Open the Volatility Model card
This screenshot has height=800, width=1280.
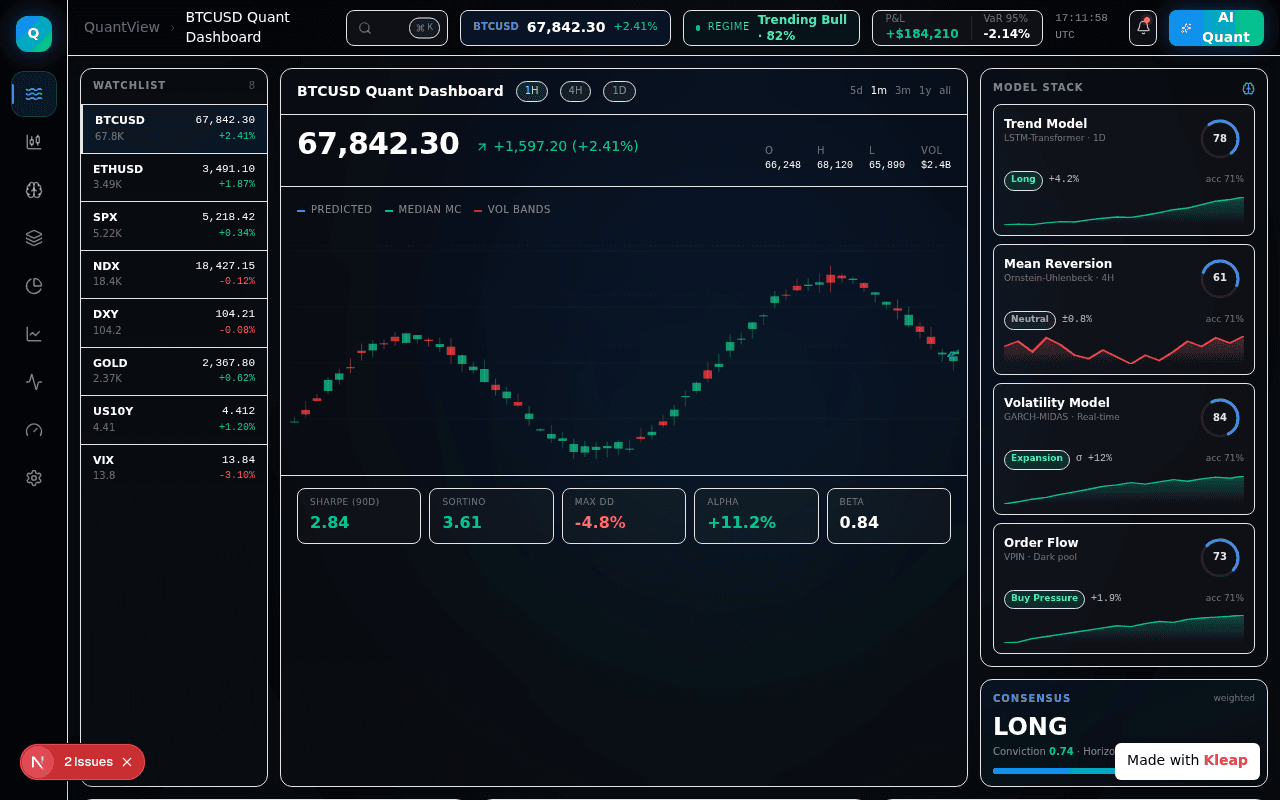tap(1124, 449)
